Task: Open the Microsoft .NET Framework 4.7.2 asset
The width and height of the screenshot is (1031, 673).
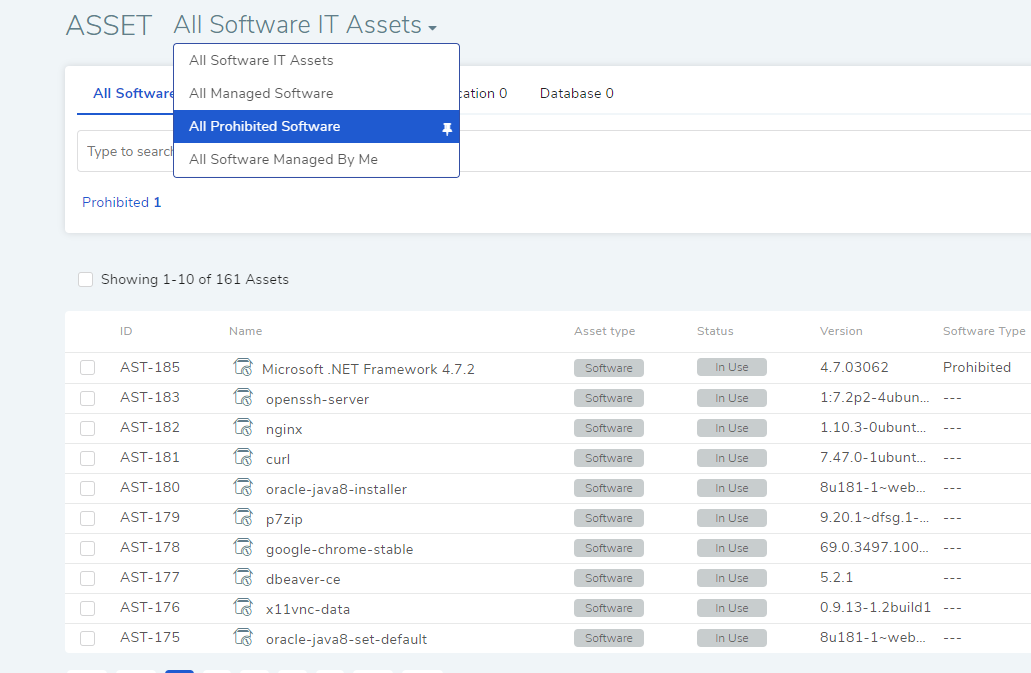Action: click(368, 369)
